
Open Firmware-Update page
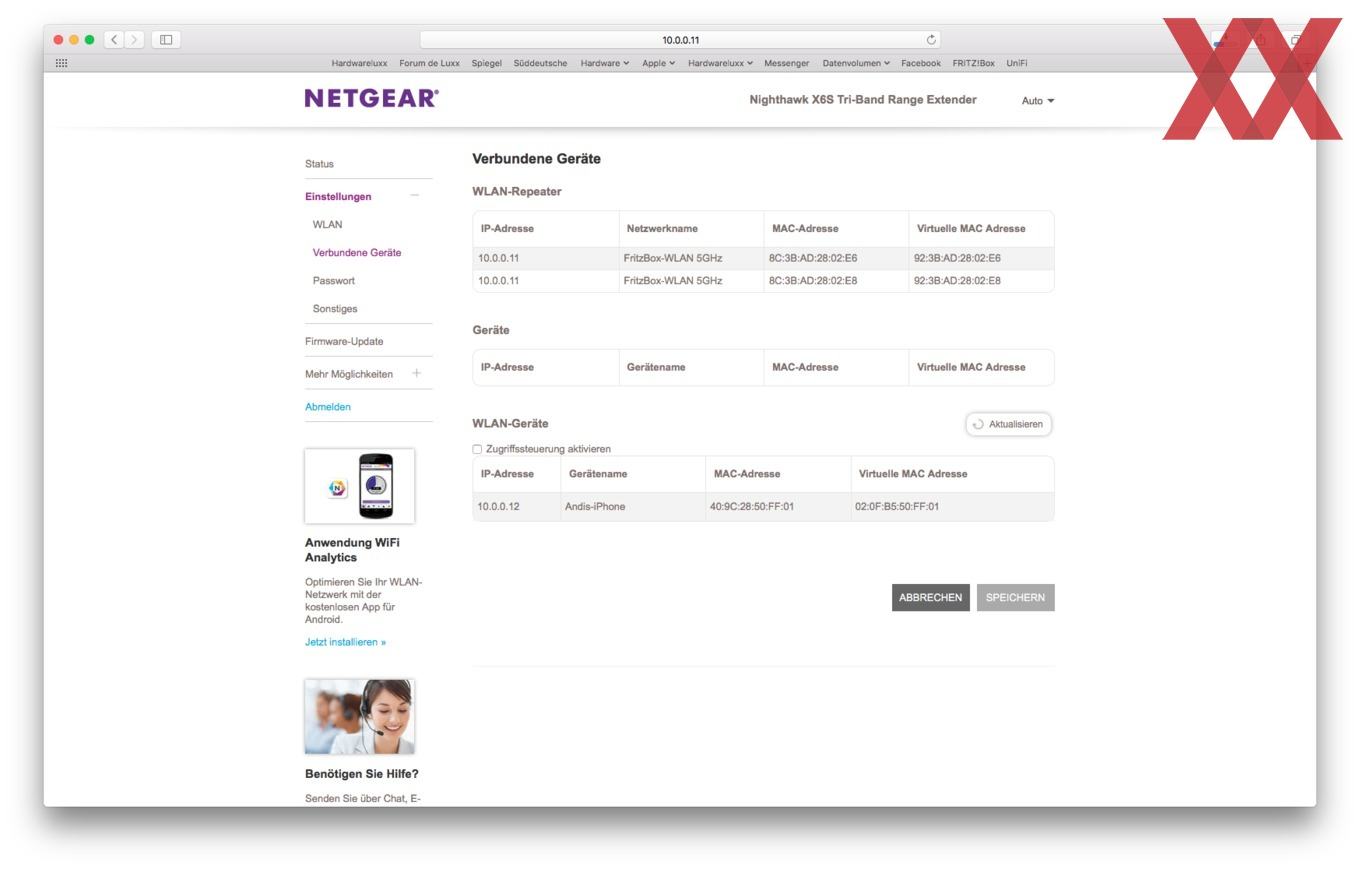[344, 341]
